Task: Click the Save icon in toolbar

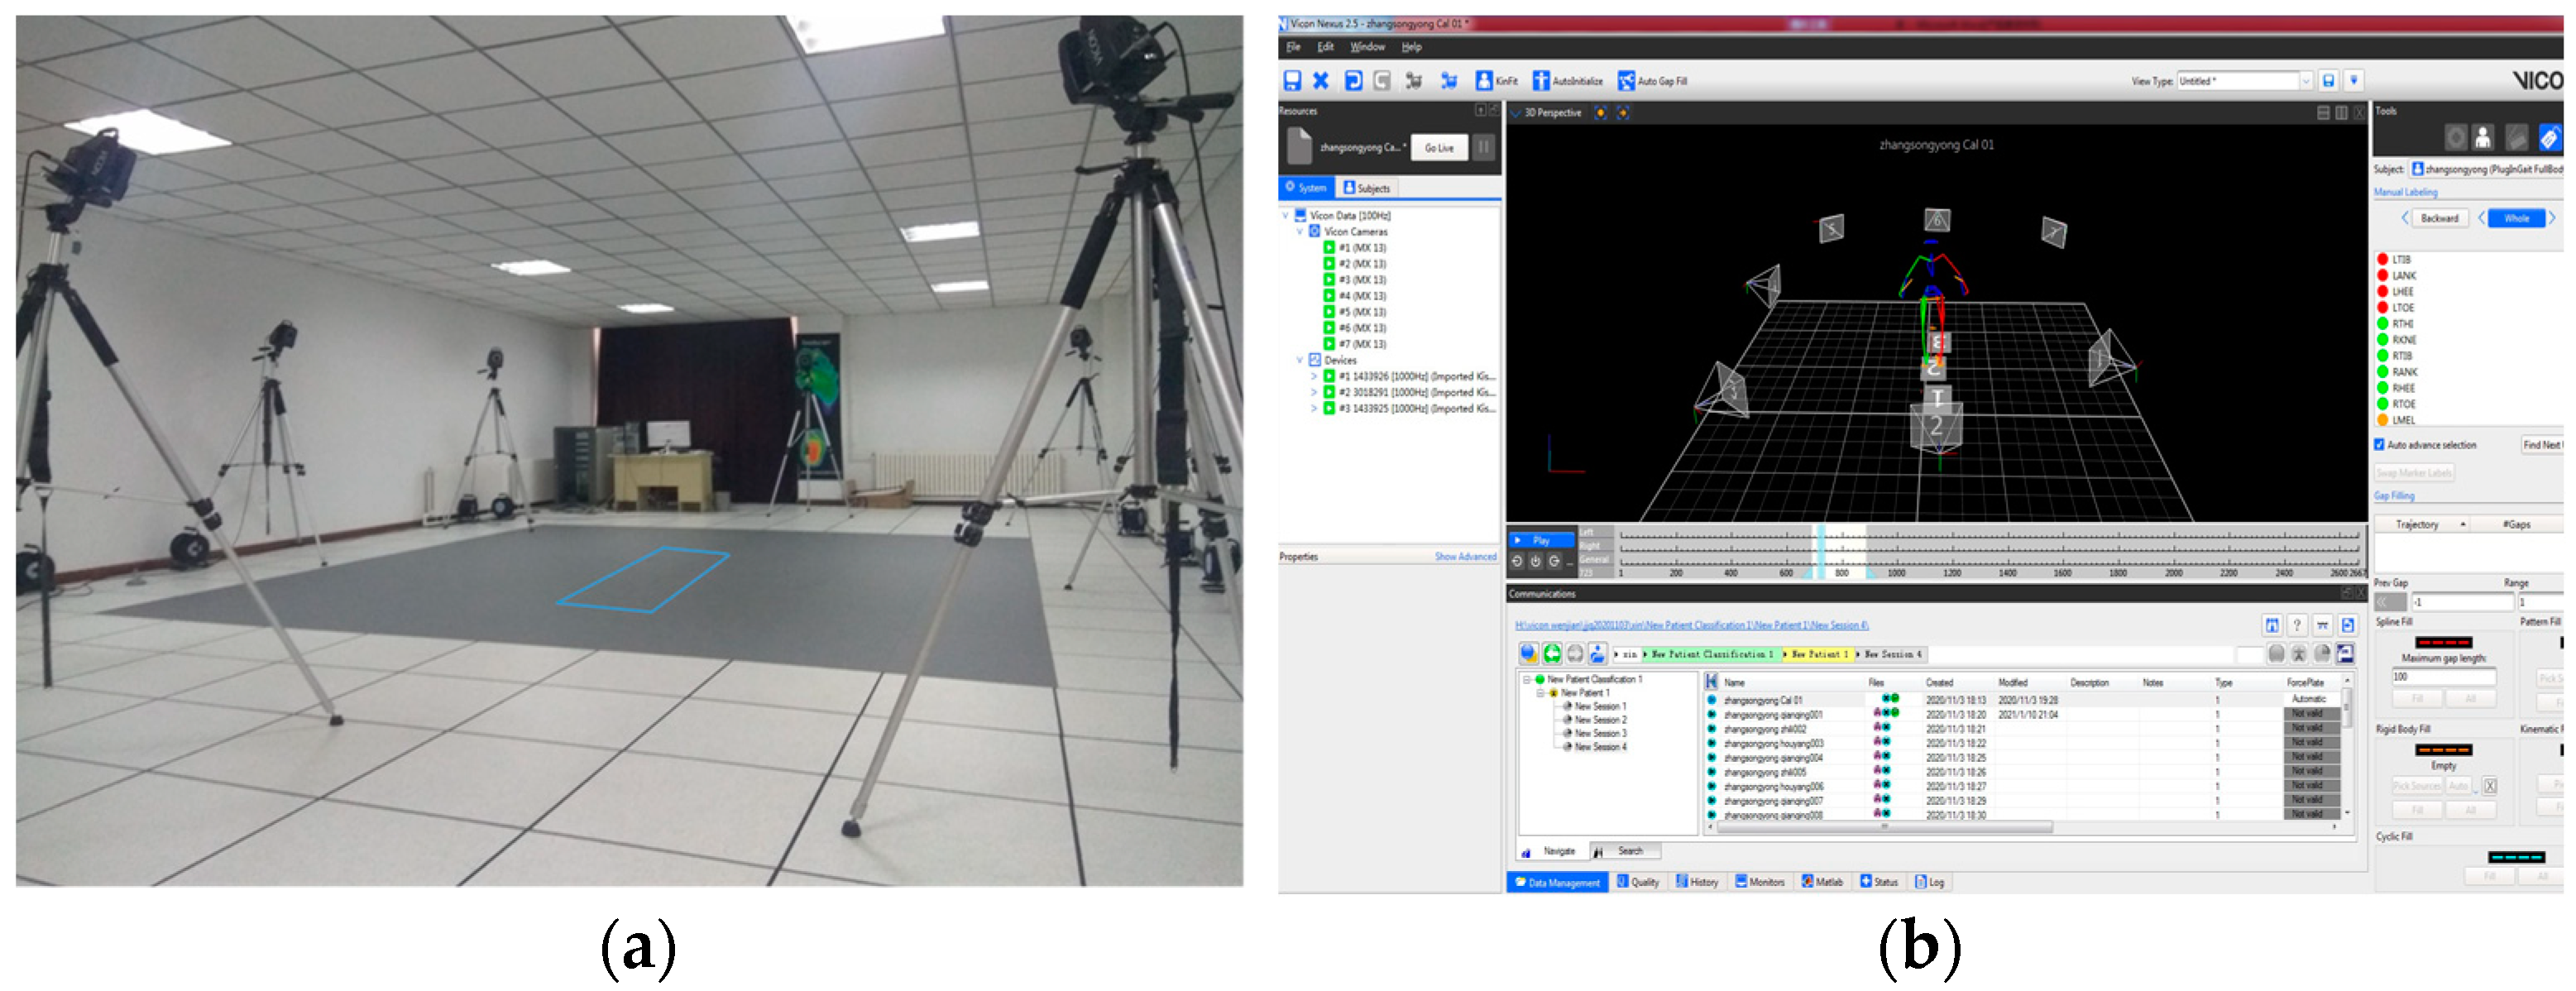Action: tap(1292, 81)
